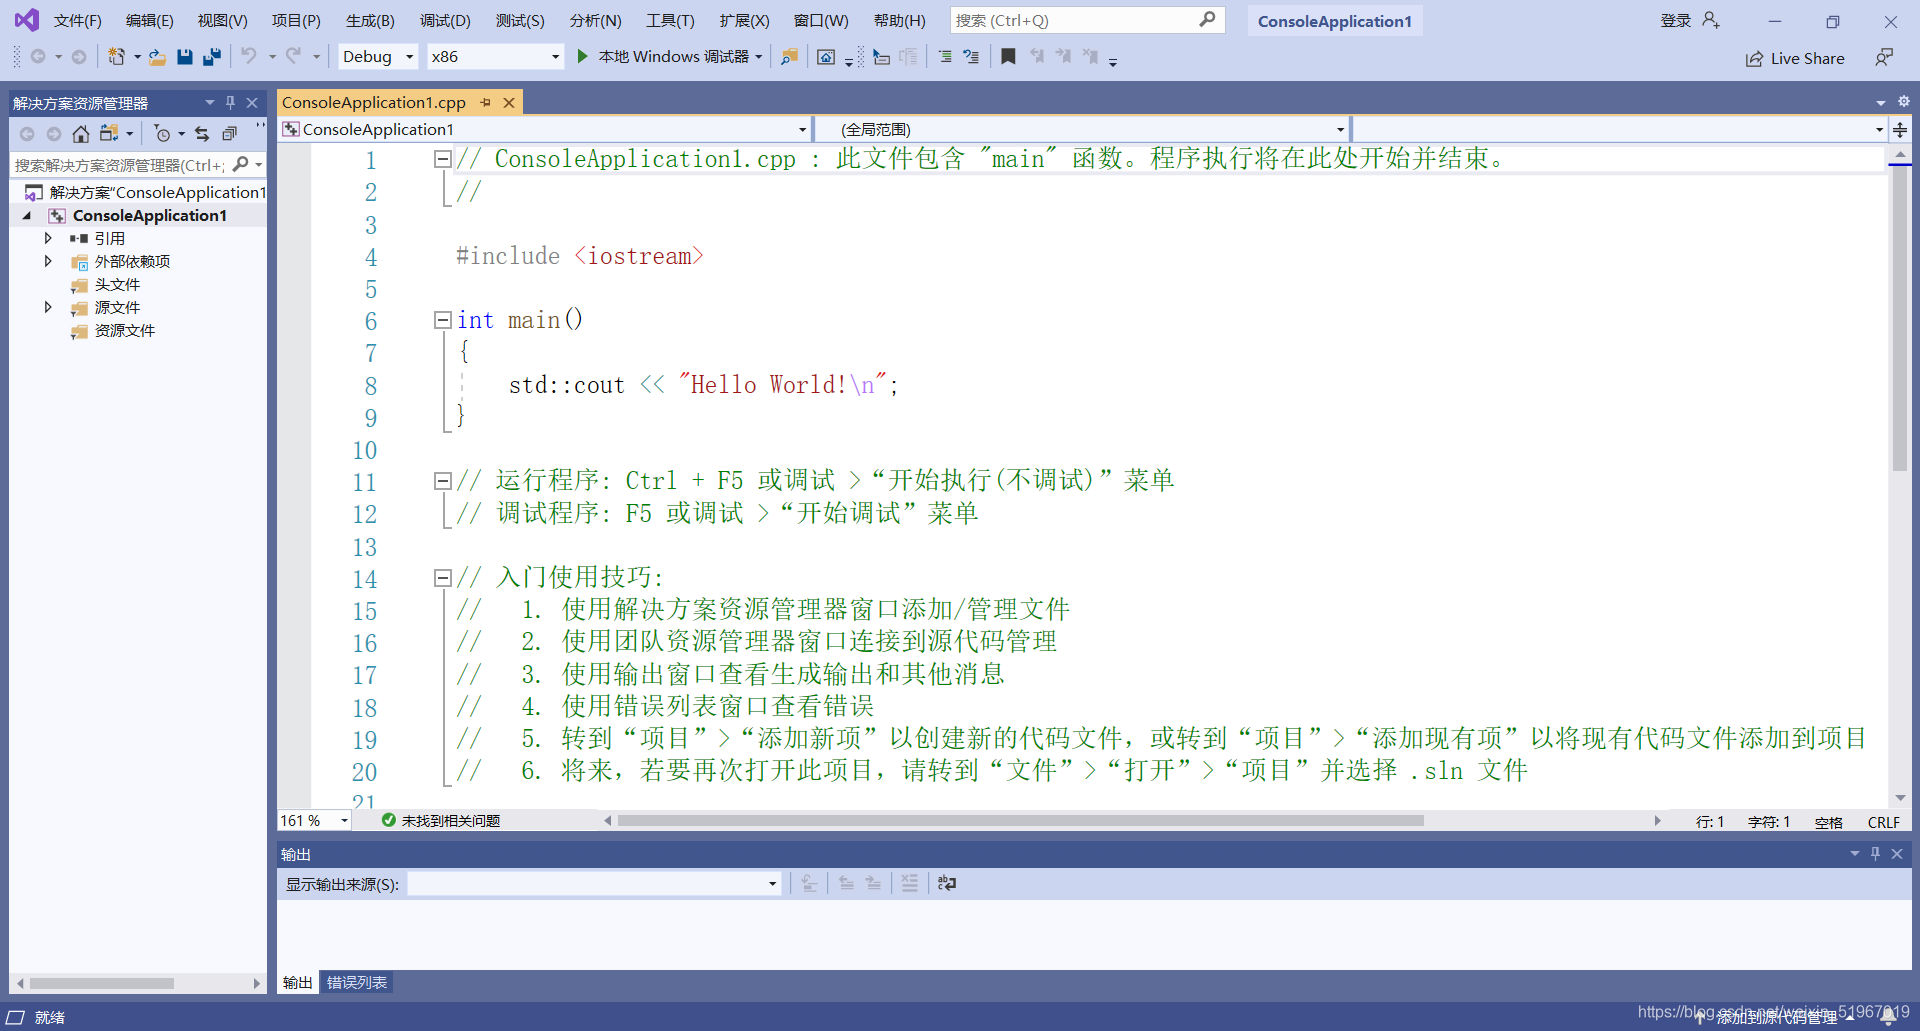The height and width of the screenshot is (1031, 1920).
Task: Click the Undo arrow icon
Action: tap(249, 57)
